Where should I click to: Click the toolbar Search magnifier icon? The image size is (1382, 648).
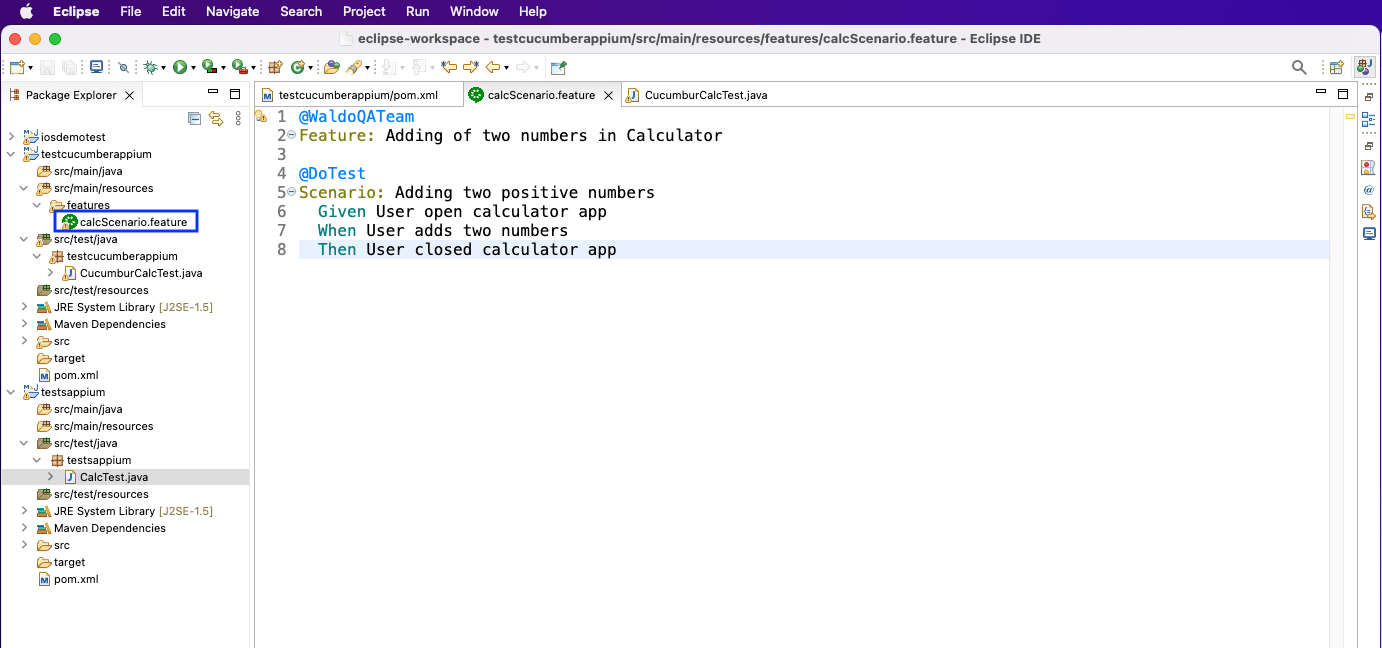[1299, 67]
